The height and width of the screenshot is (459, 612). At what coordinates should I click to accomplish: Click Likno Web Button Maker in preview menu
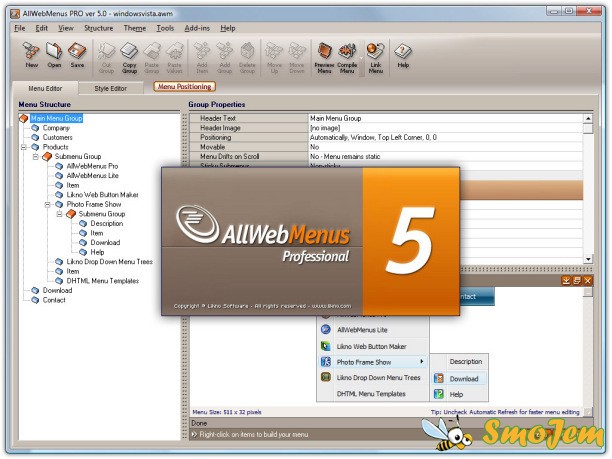(x=373, y=347)
